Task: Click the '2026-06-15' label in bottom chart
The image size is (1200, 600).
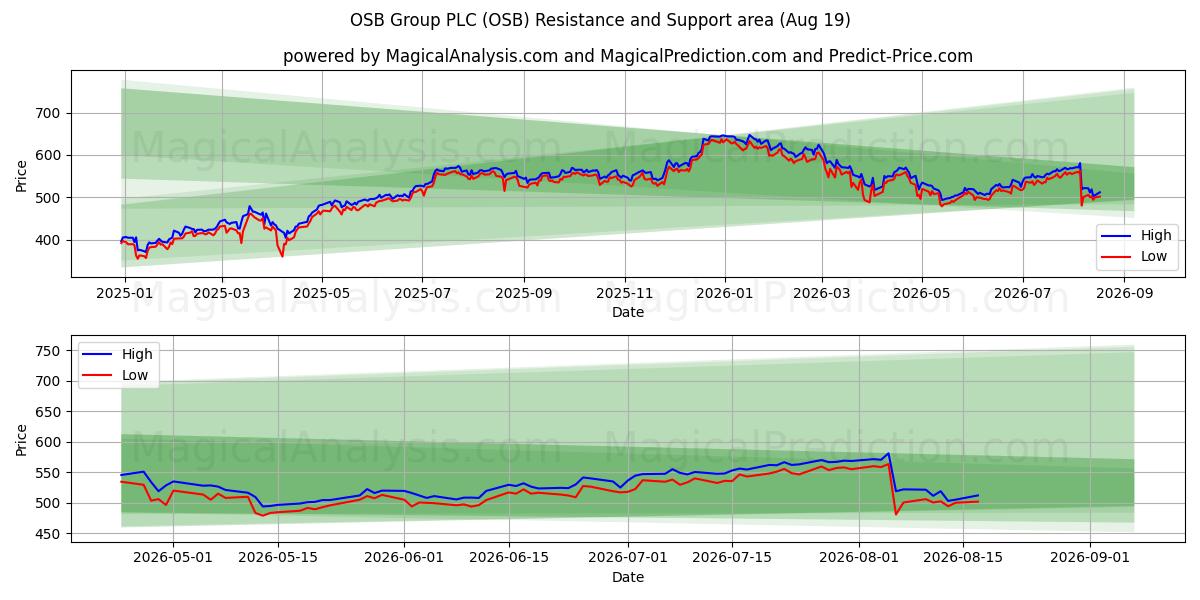Action: 508,560
